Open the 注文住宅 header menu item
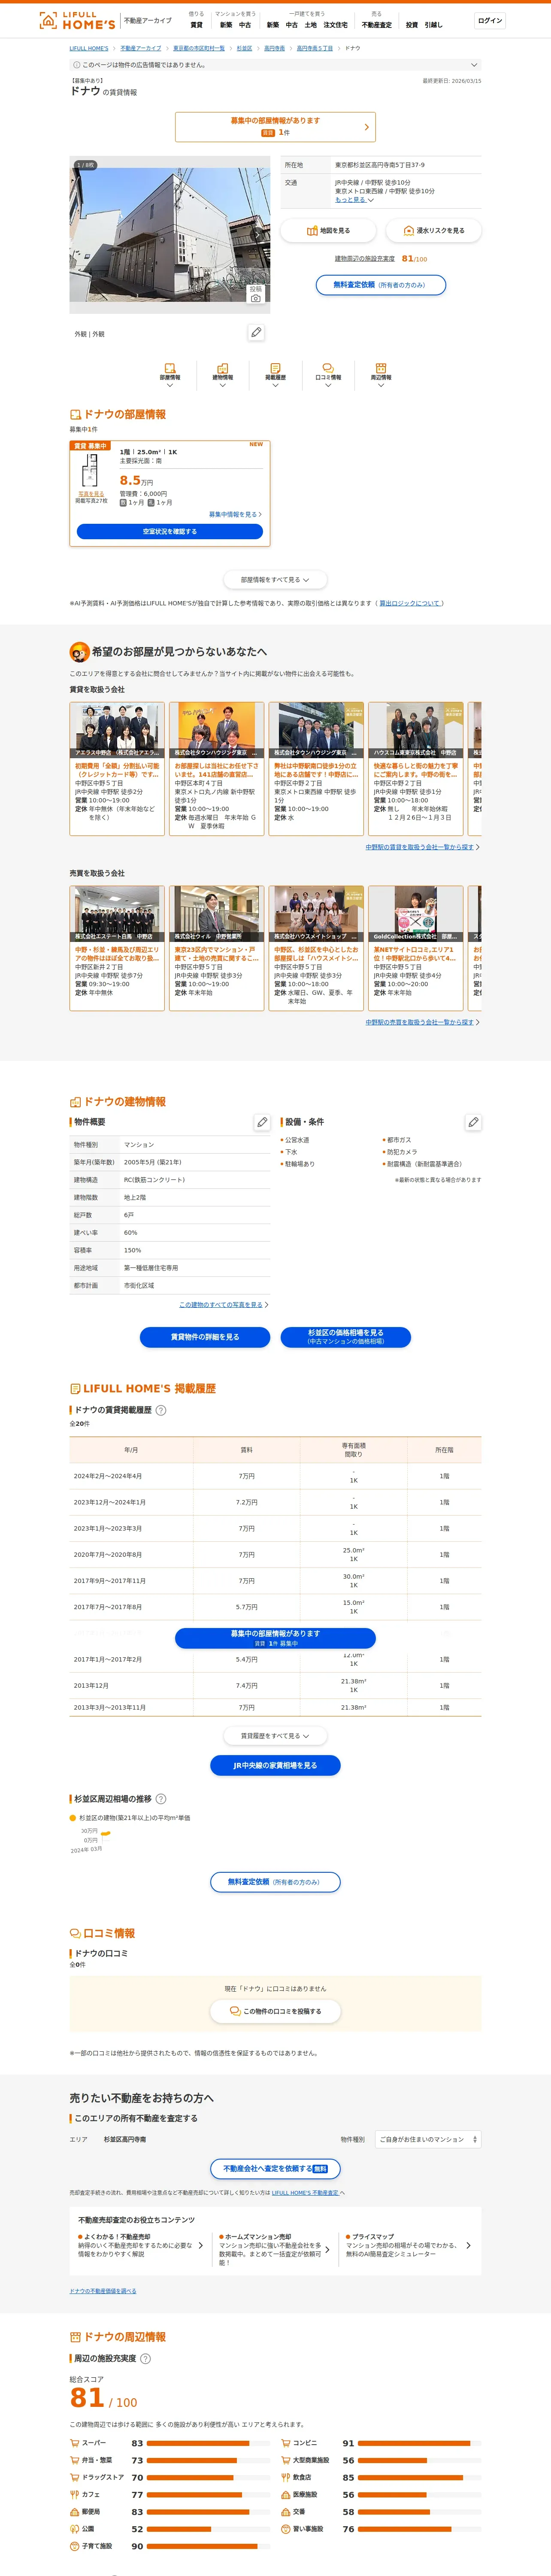The image size is (551, 2576). point(336,25)
